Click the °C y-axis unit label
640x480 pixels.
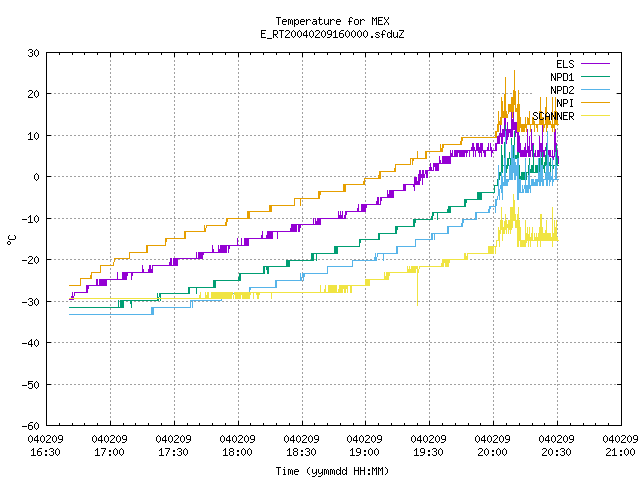point(11,240)
